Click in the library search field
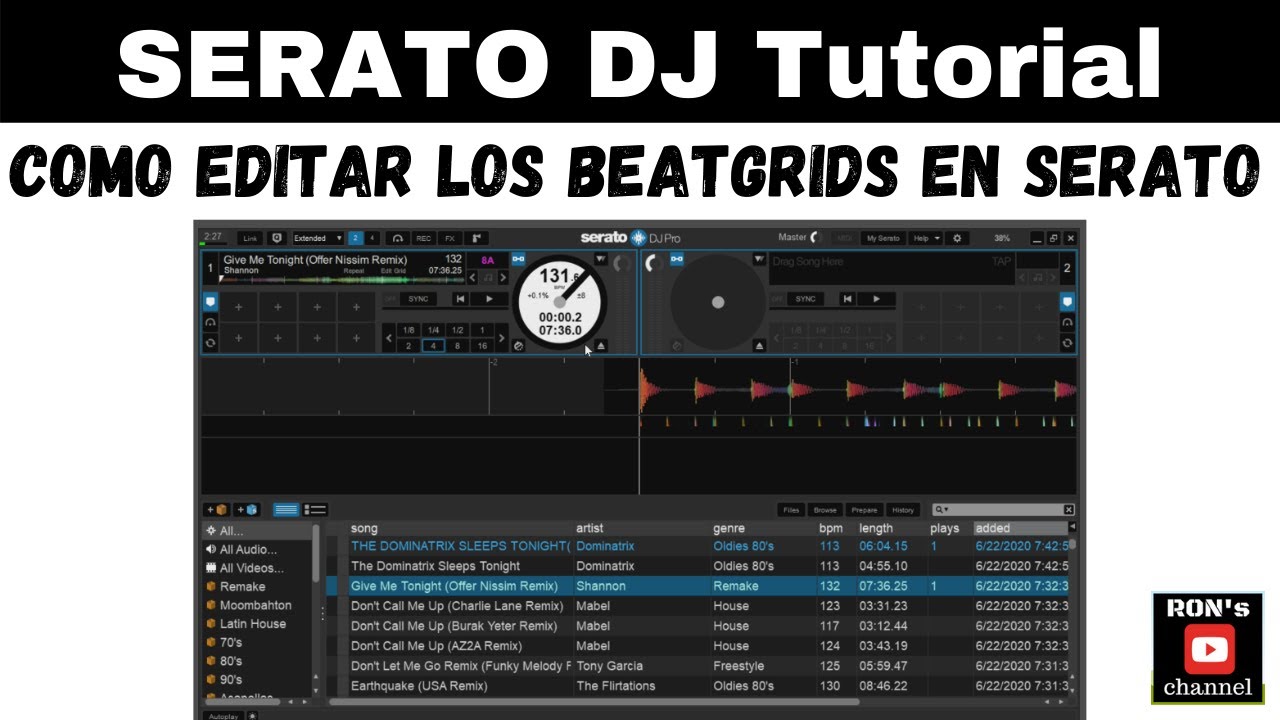 1005,510
